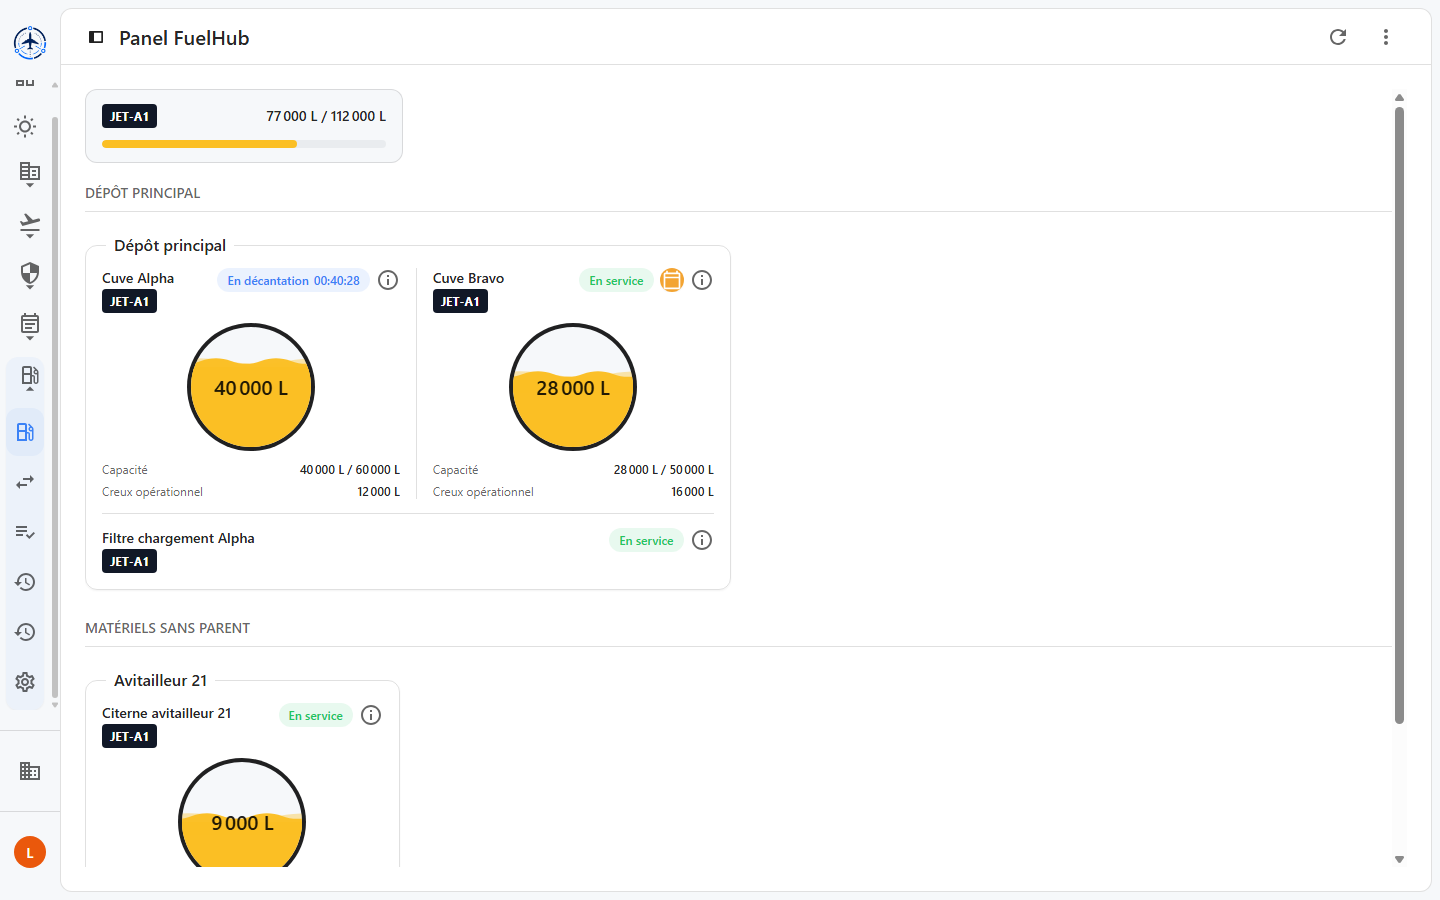The width and height of the screenshot is (1440, 900).
Task: Click the sidebar vertical scrollbar
Action: [55, 407]
